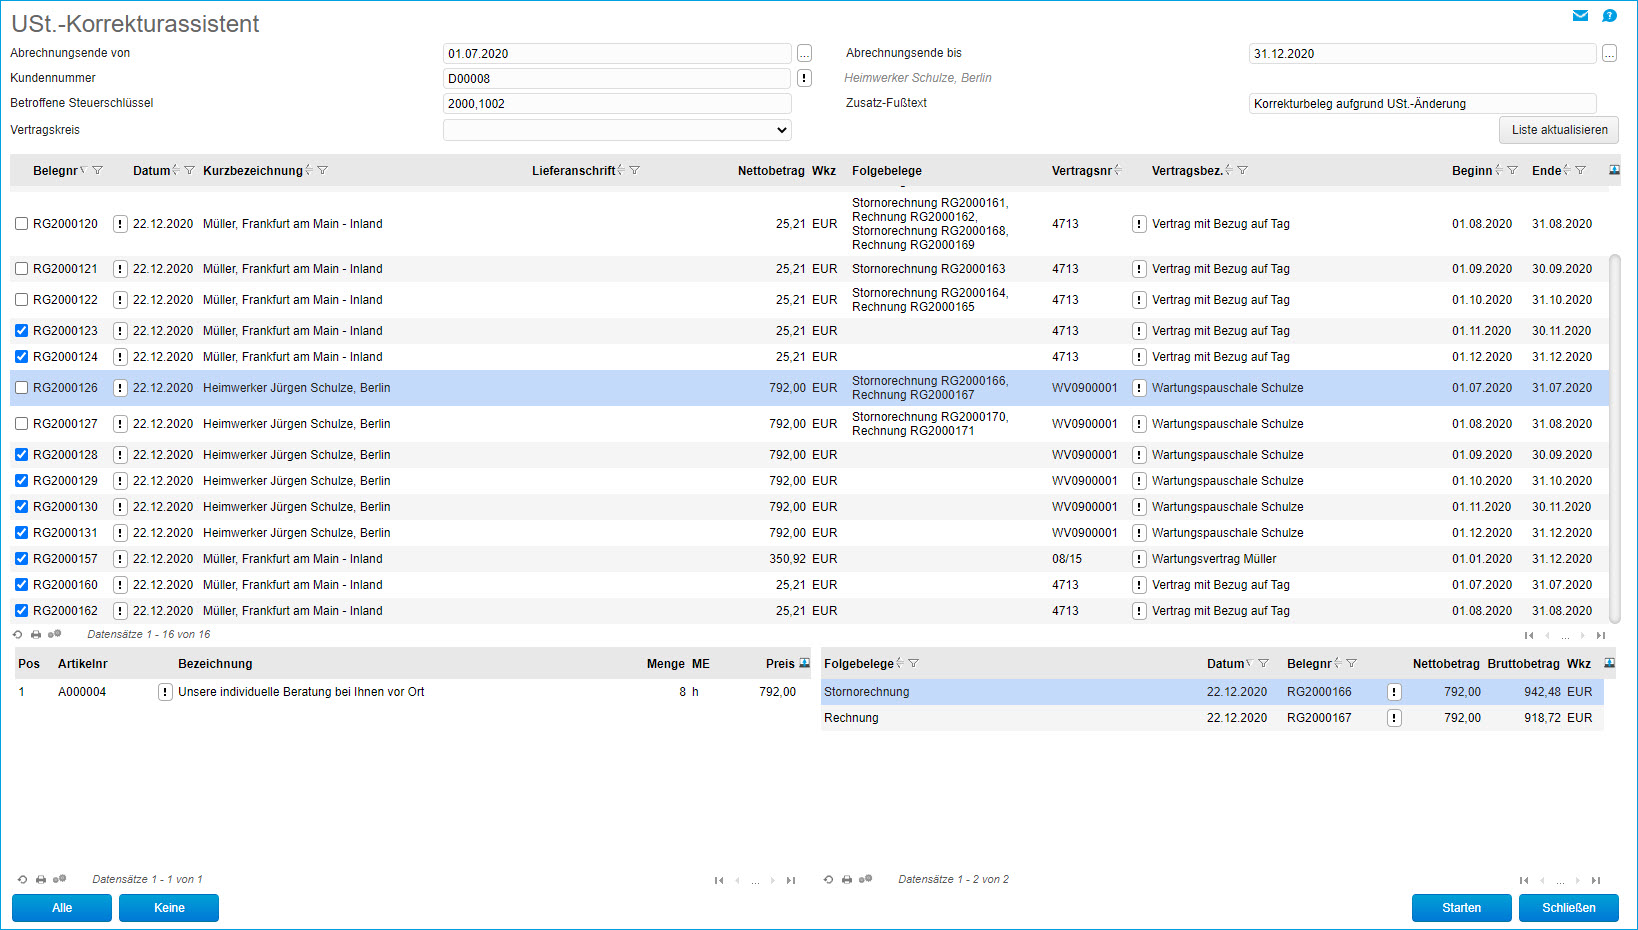Open settings gears for the main list
Image resolution: width=1638 pixels, height=930 pixels.
tap(55, 634)
